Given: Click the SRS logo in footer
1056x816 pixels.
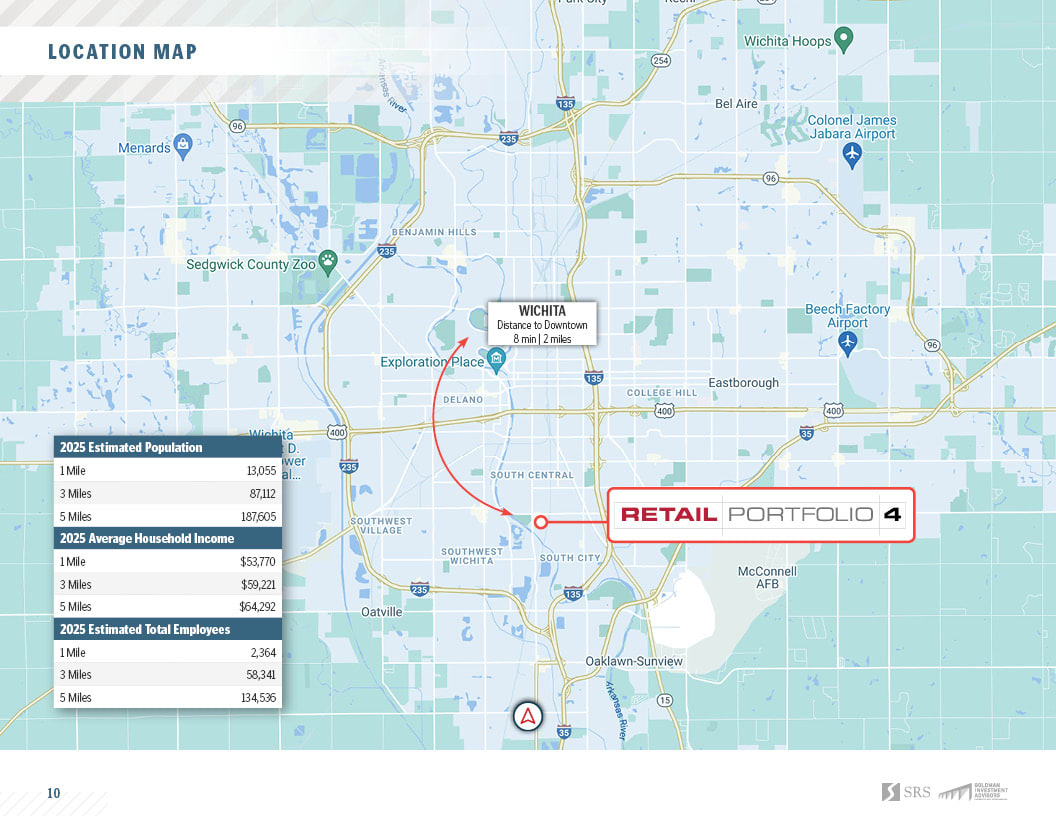Looking at the screenshot, I should point(906,792).
